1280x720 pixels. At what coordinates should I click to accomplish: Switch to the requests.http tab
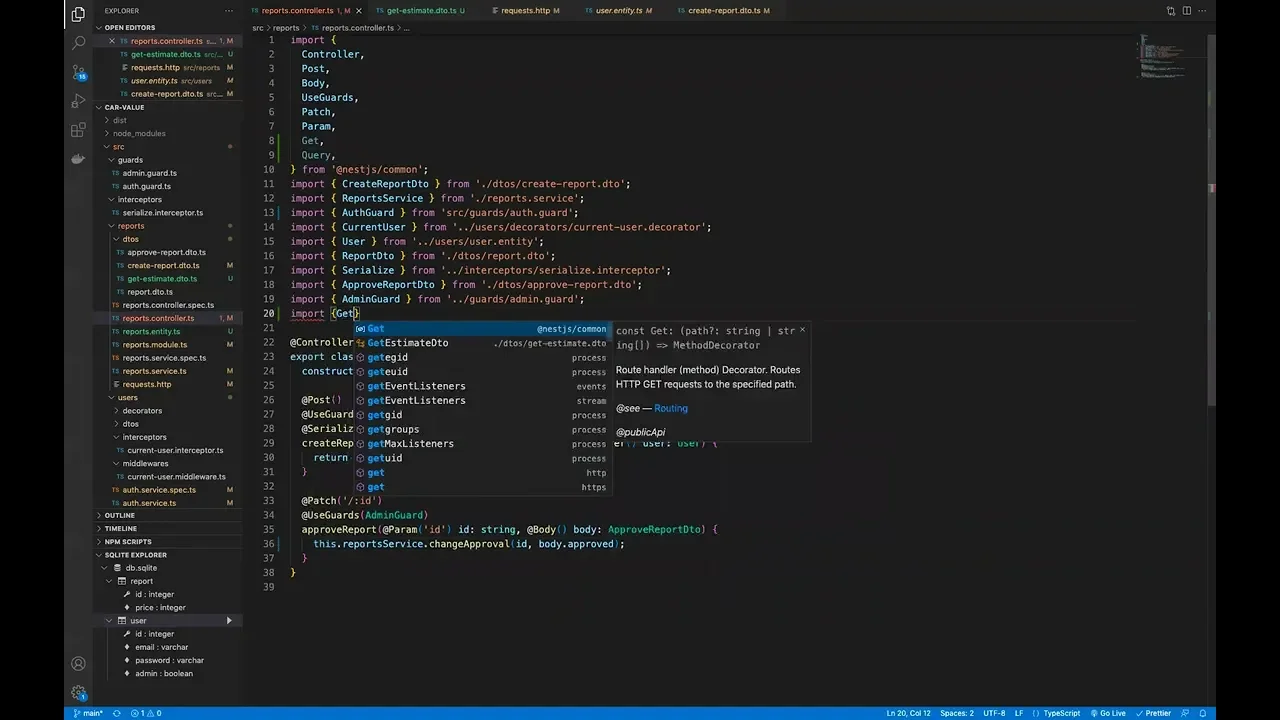(x=525, y=11)
